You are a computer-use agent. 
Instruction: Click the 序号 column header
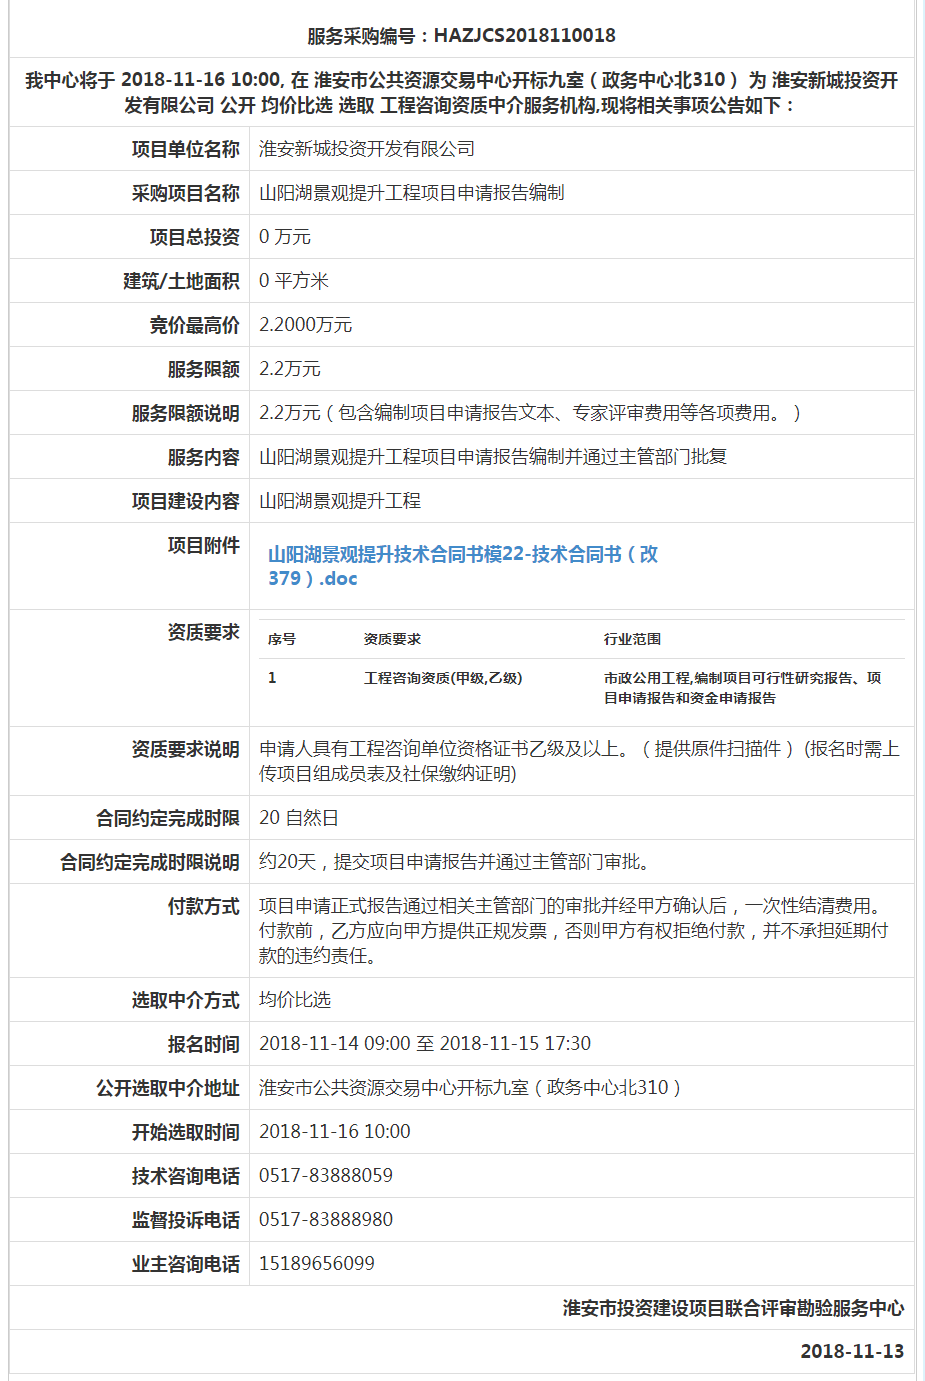tap(282, 639)
